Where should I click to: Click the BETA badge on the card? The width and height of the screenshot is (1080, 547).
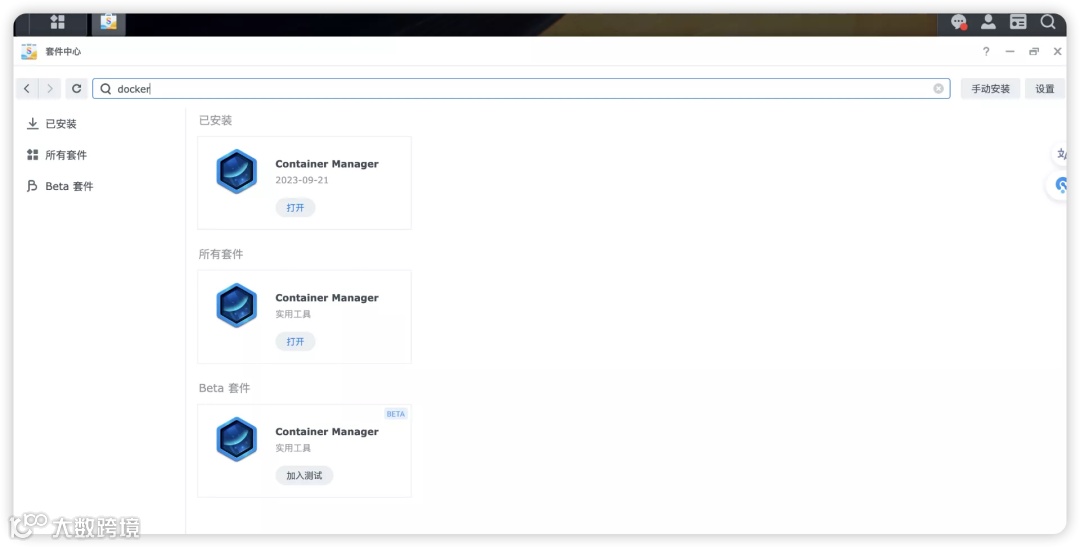[396, 414]
